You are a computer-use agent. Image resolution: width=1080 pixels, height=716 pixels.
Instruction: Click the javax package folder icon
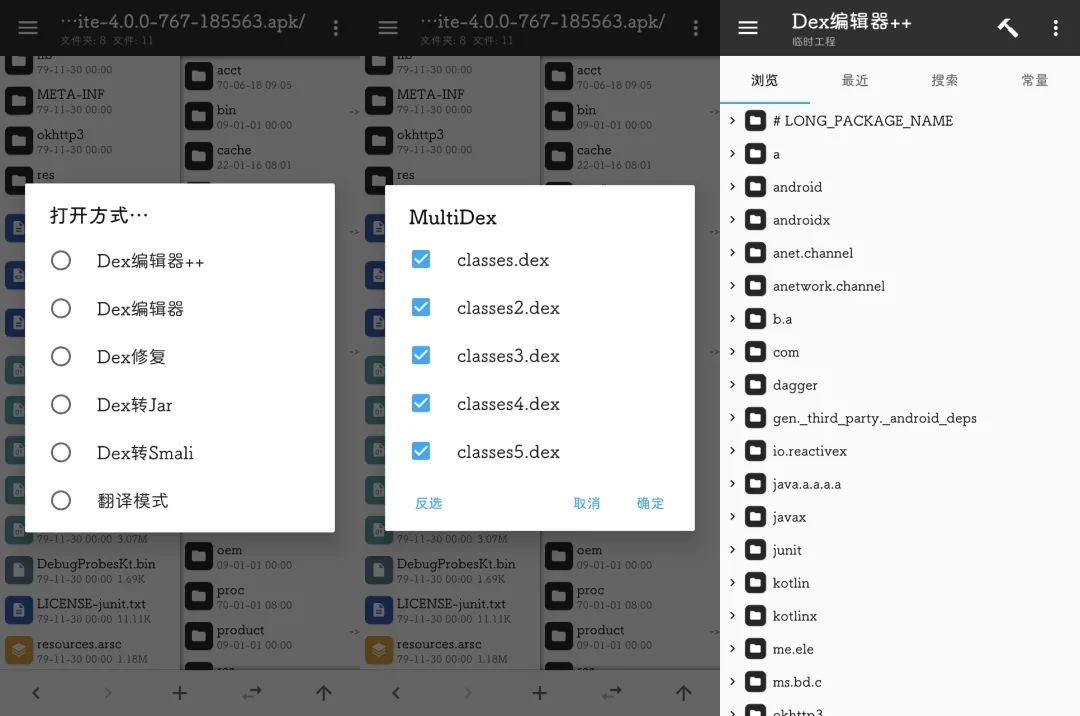coord(755,517)
